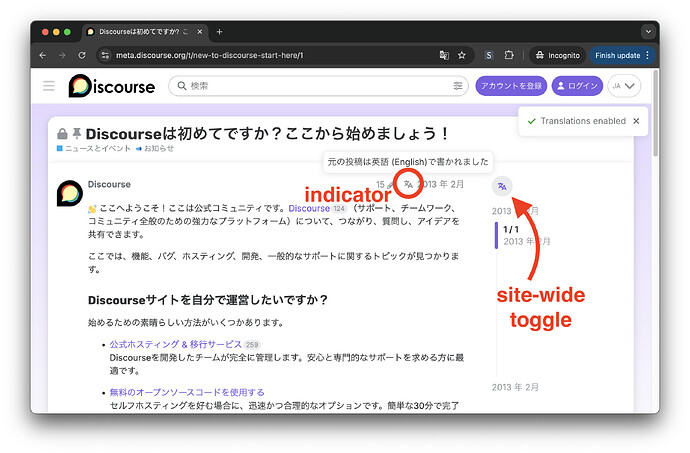Open the JA language dropdown
690x453 pixels.
click(624, 86)
